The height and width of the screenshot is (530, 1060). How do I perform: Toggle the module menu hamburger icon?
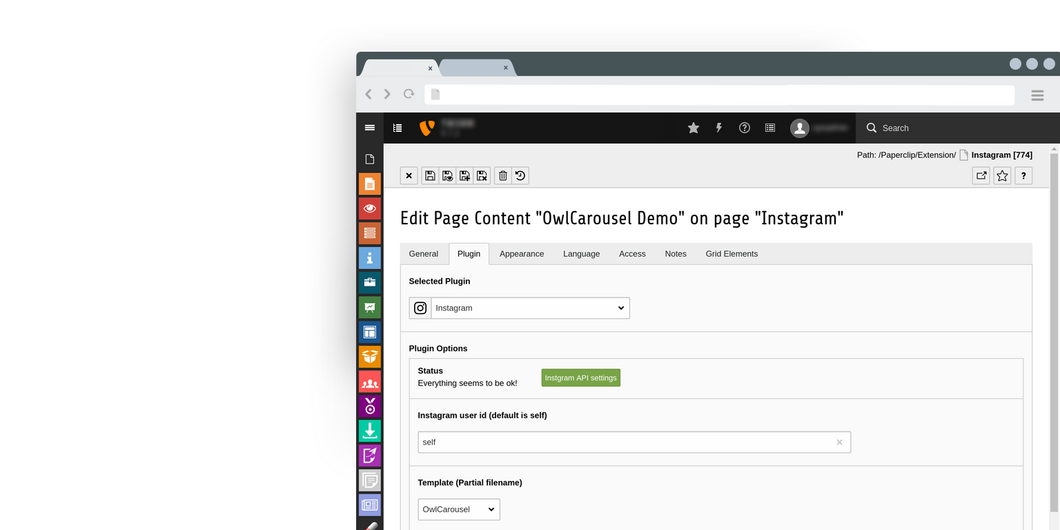pyautogui.click(x=370, y=128)
